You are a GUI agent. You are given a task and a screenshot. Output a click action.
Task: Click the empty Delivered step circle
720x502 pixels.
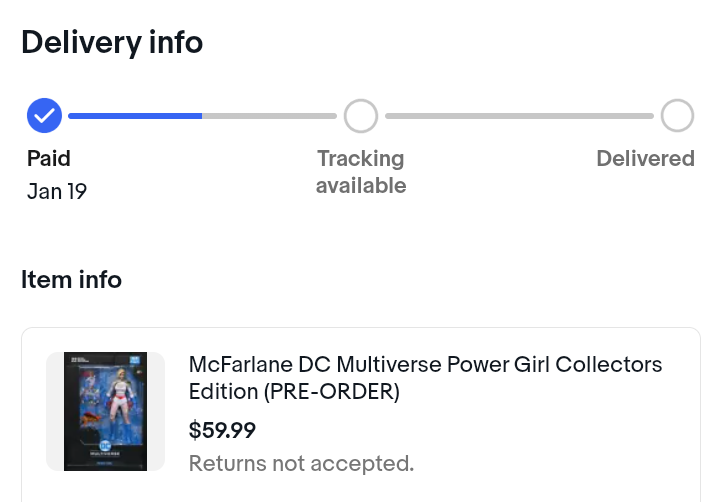[677, 116]
